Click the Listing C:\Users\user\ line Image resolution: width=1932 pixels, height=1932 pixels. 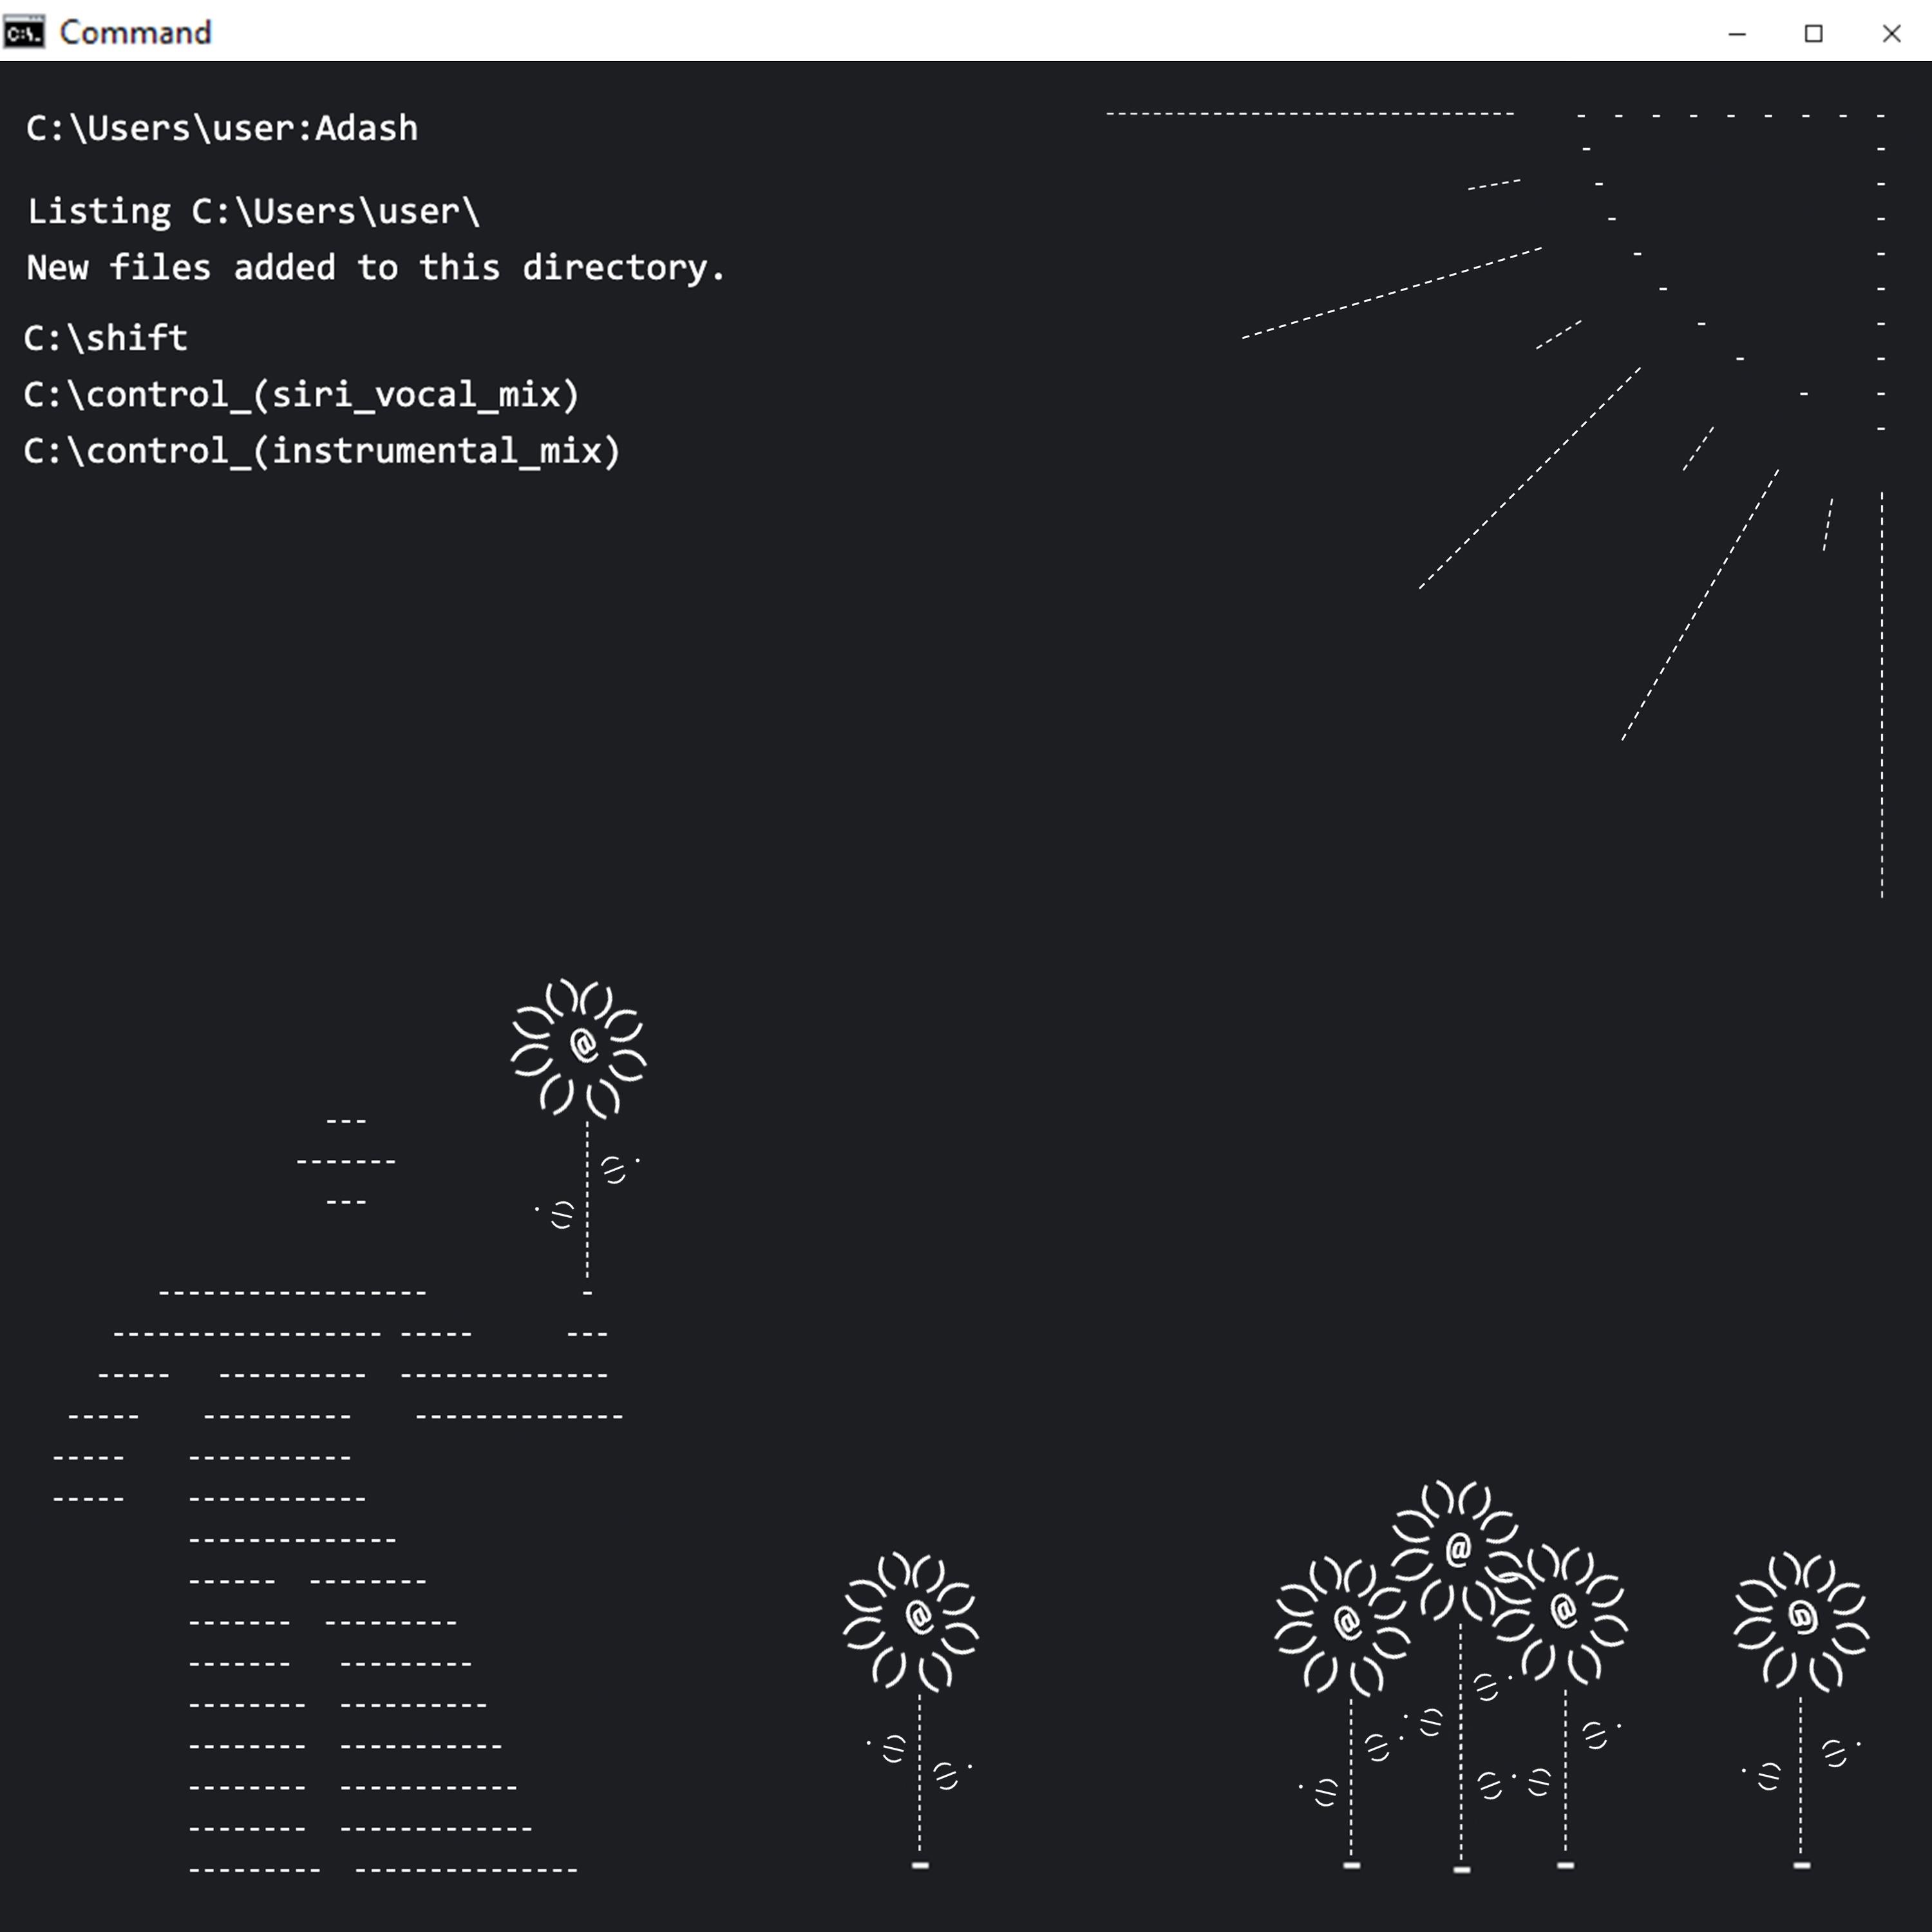[253, 212]
